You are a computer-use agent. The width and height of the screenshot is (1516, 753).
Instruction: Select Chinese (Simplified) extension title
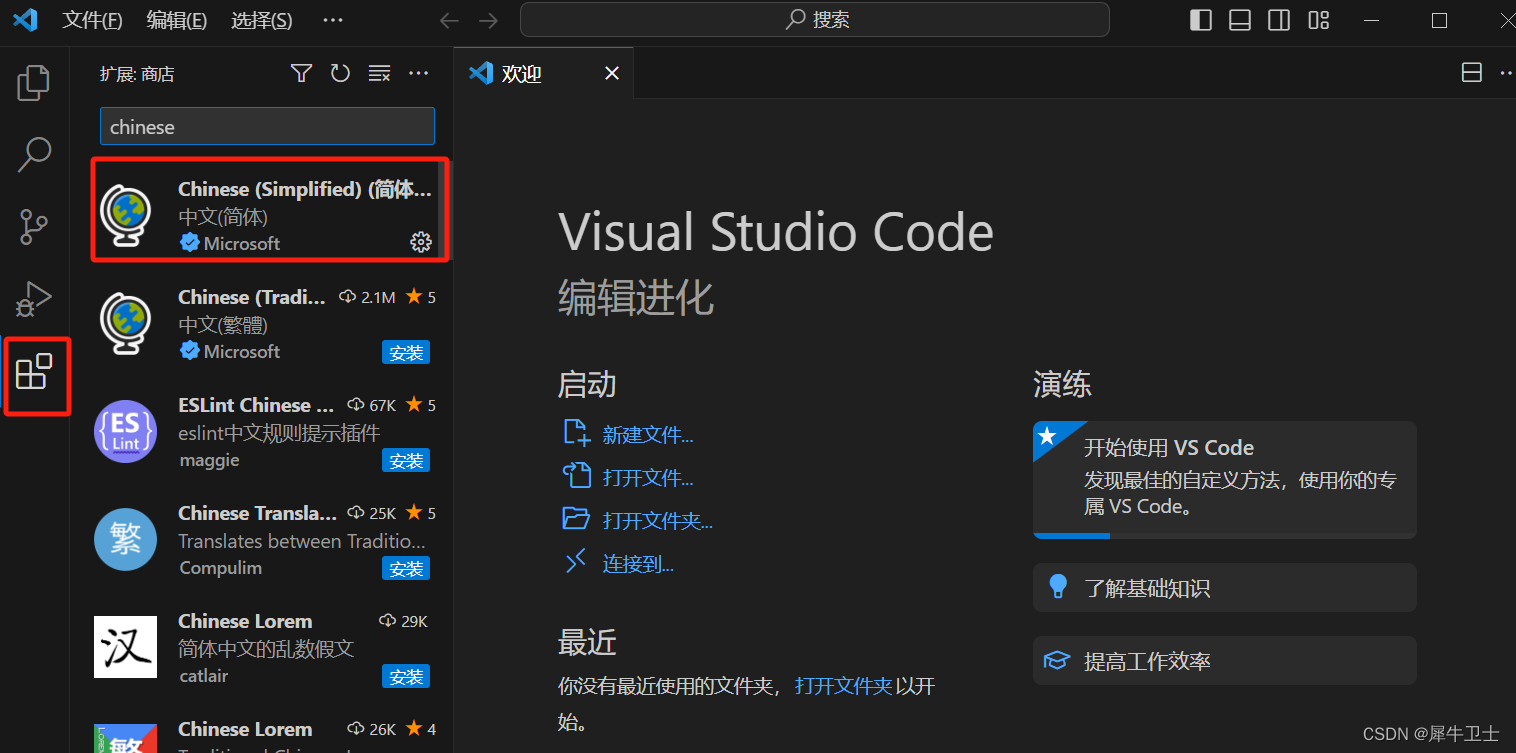305,189
